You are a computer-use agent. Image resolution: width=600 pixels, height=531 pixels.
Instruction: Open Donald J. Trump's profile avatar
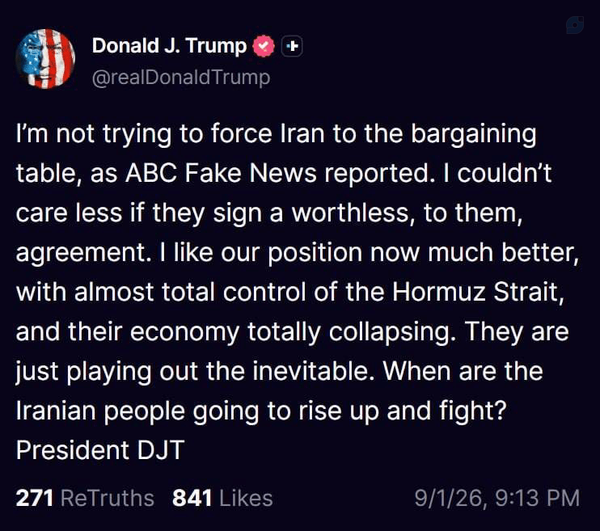click(x=46, y=59)
